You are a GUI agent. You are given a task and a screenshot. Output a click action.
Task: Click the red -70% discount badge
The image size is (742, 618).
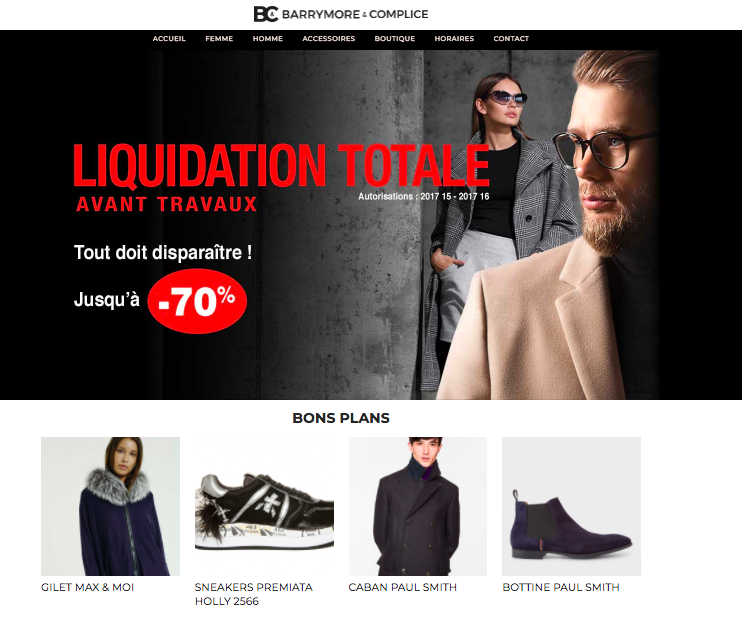197,301
